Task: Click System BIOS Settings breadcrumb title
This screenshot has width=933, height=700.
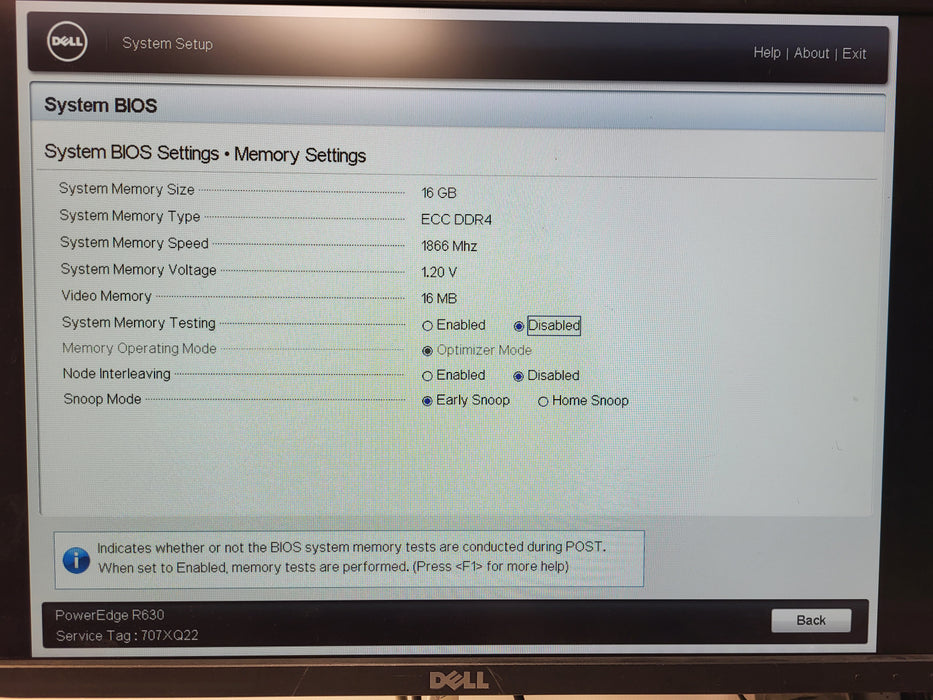Action: [x=205, y=154]
